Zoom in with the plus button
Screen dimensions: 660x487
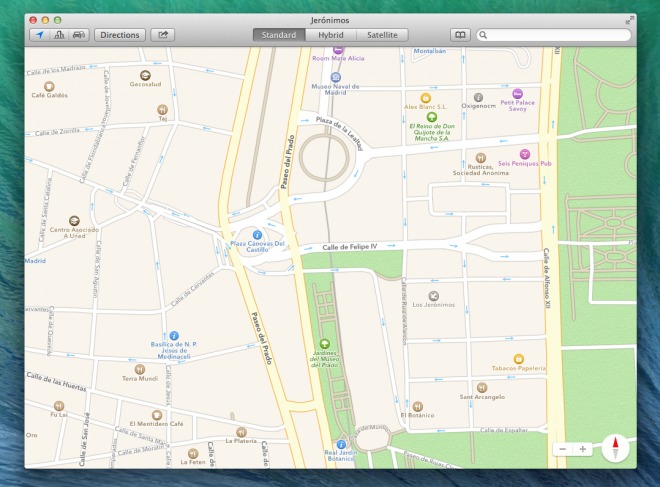pyautogui.click(x=583, y=449)
